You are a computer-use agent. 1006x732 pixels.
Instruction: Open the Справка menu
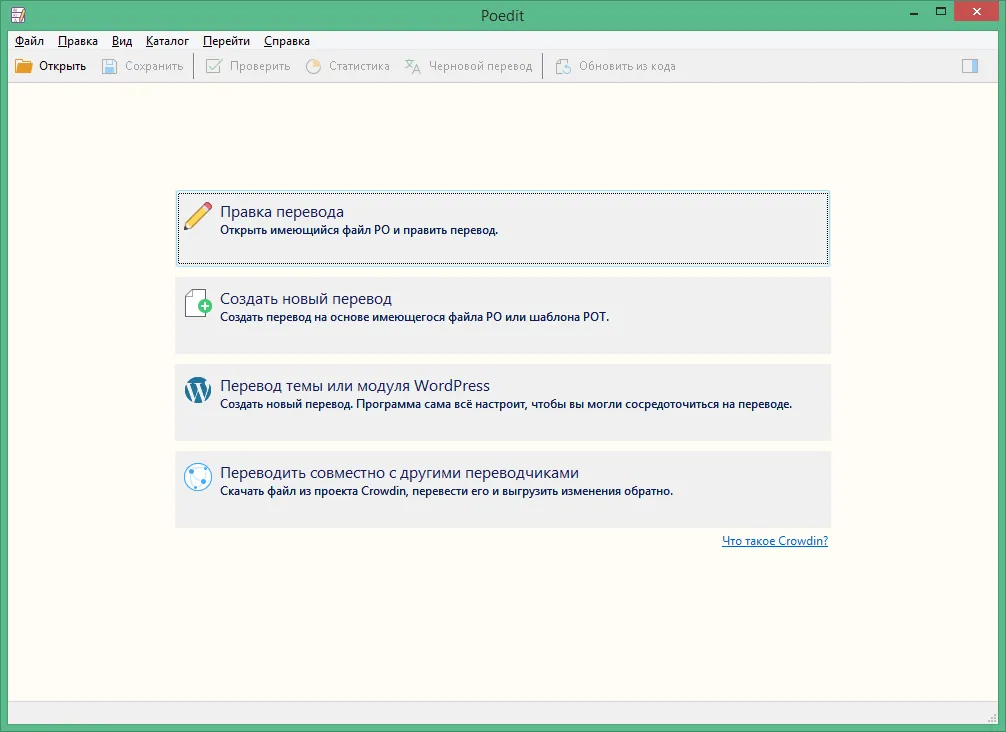coord(287,41)
